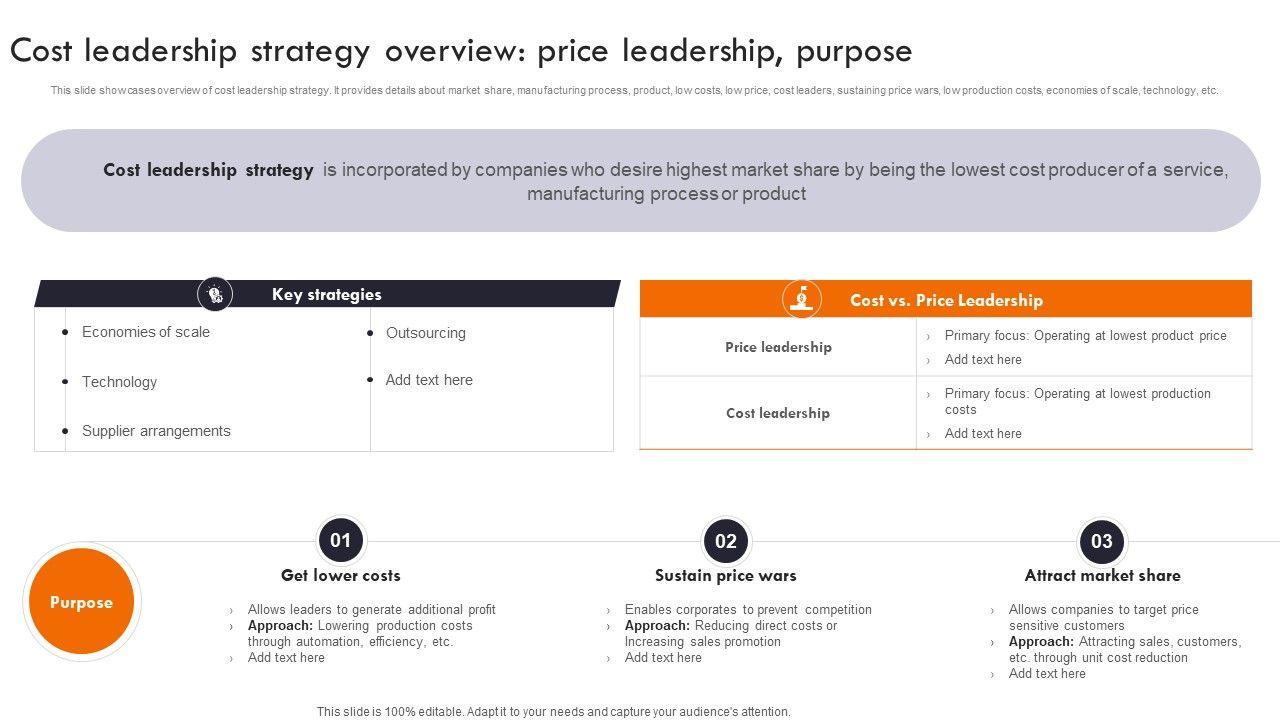Select the Cost leadership table cell
1280x720 pixels.
[778, 413]
